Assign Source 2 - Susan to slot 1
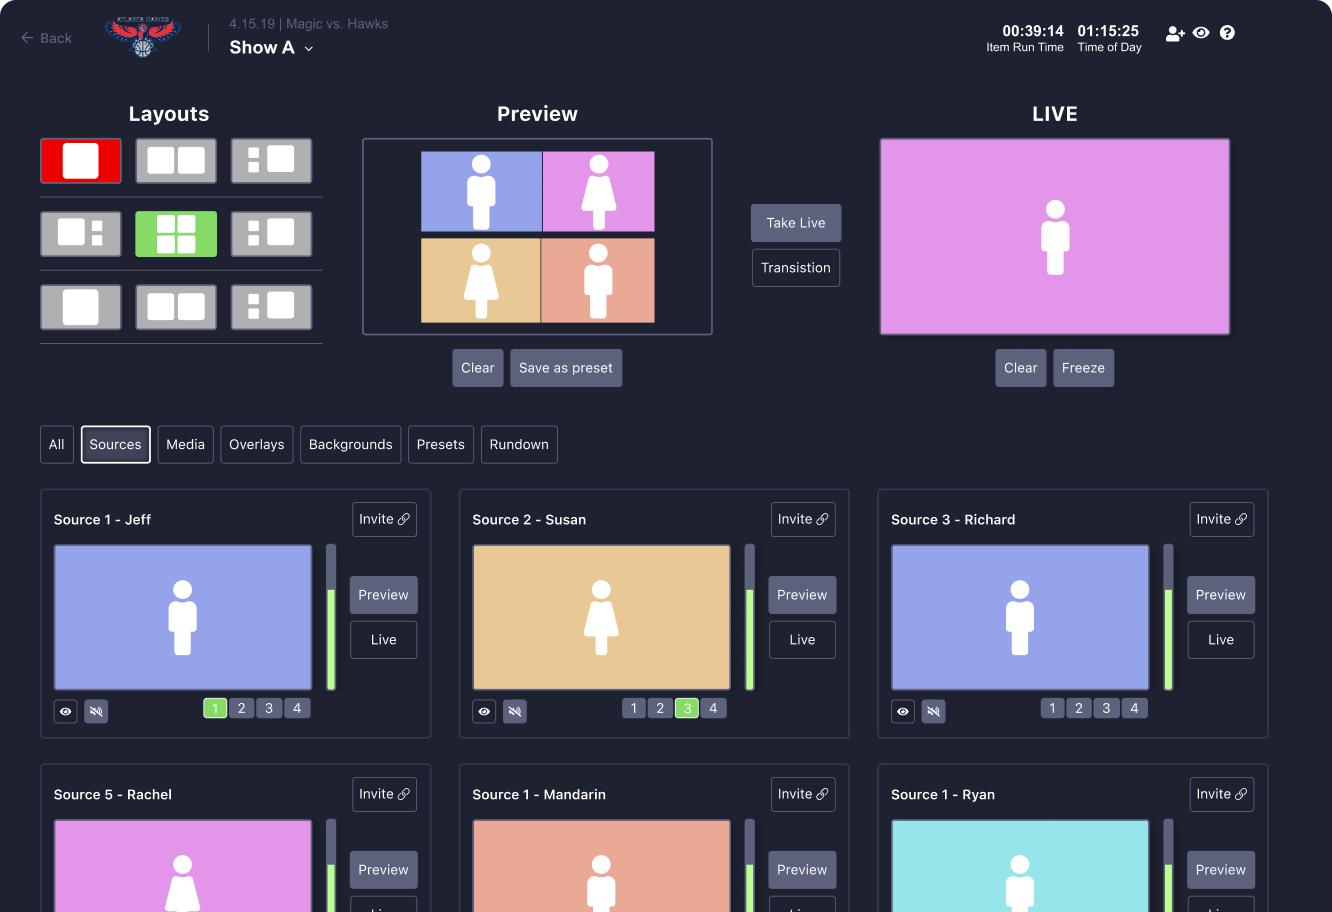Image resolution: width=1332 pixels, height=912 pixels. click(x=633, y=708)
